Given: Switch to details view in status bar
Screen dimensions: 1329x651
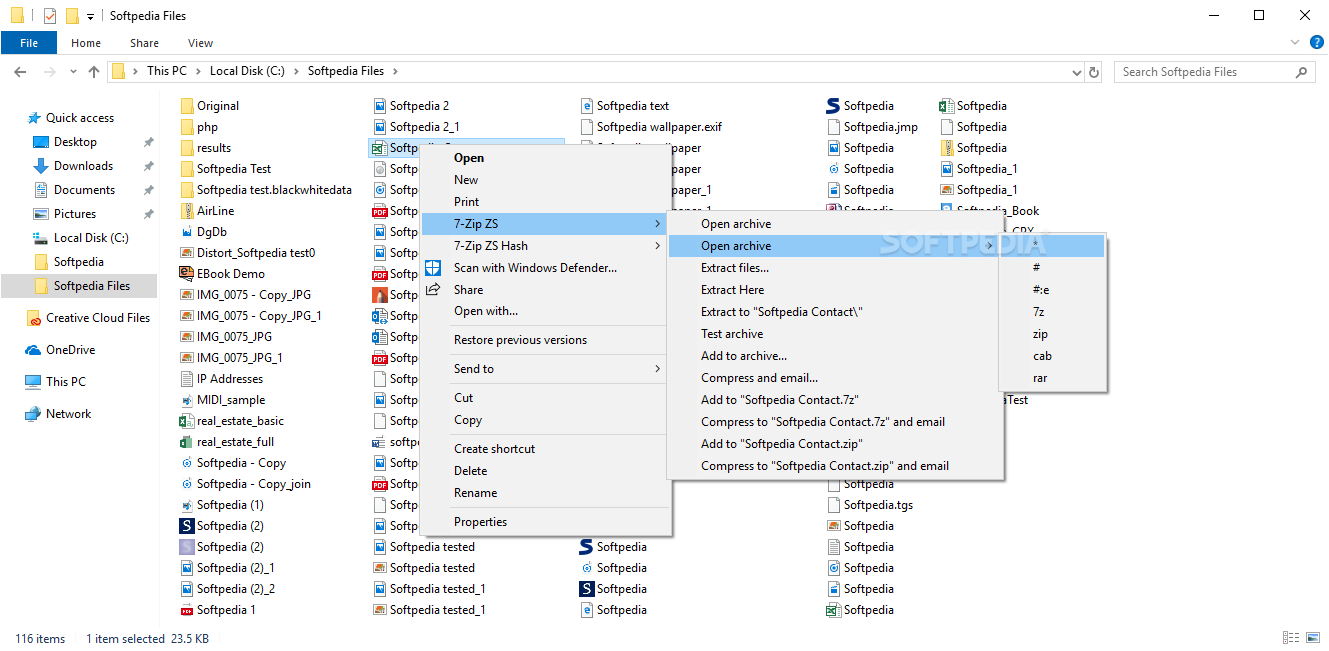Looking at the screenshot, I should (1291, 638).
